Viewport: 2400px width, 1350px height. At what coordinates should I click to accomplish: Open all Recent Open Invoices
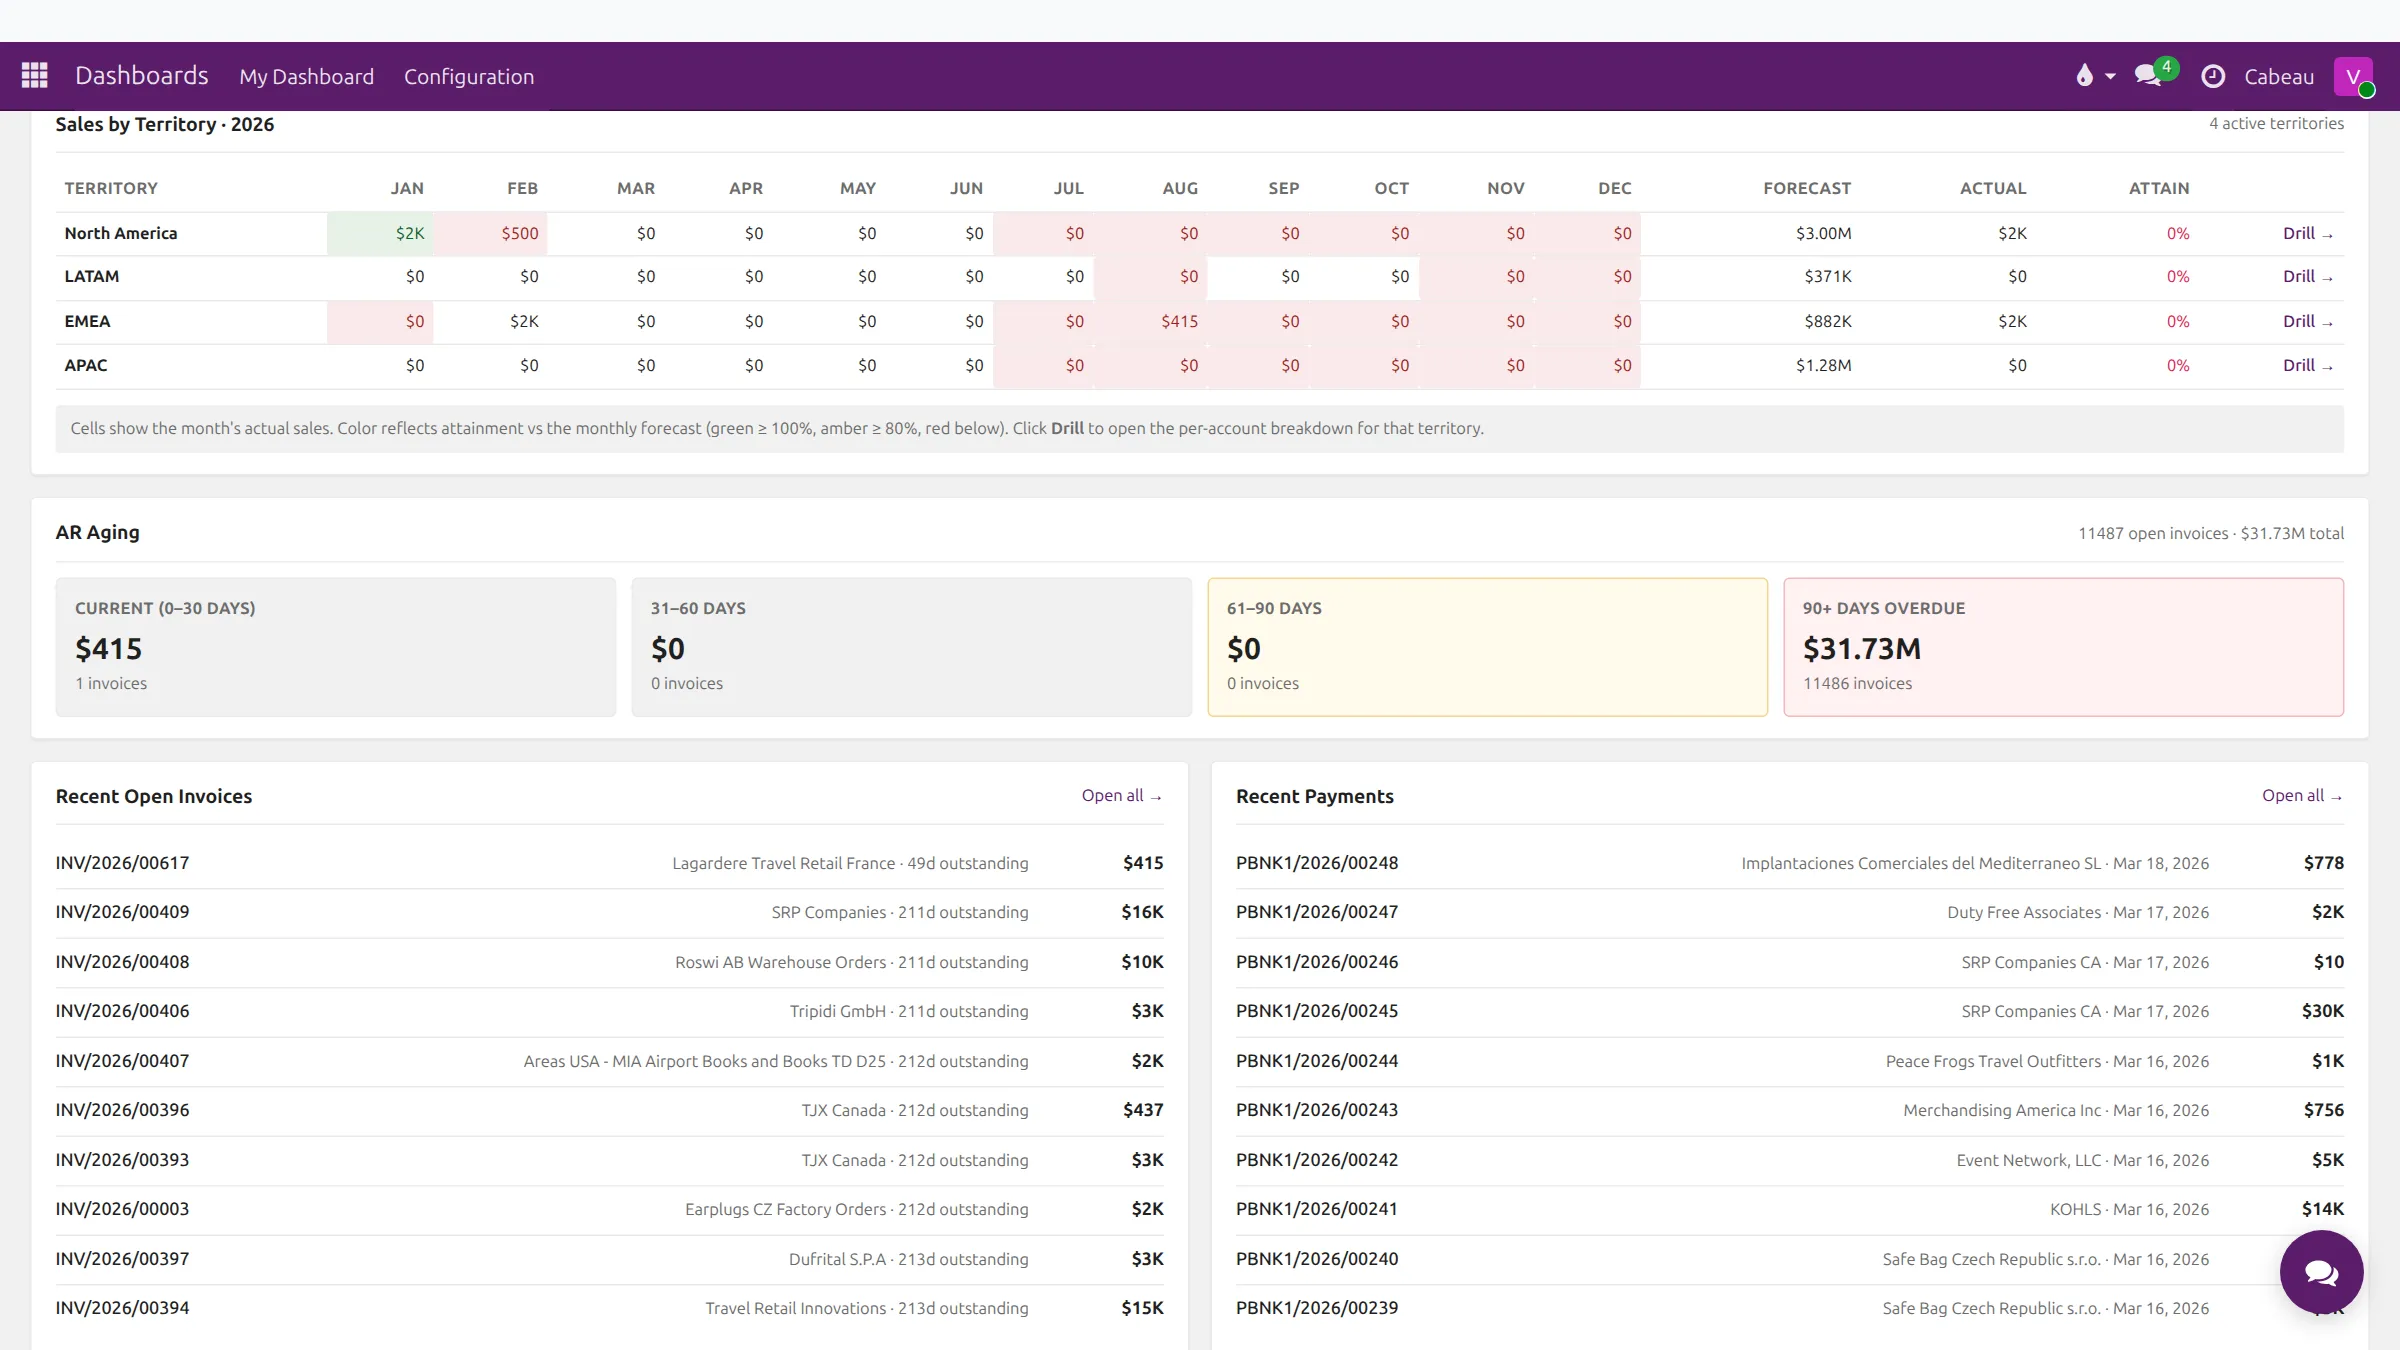(x=1122, y=795)
